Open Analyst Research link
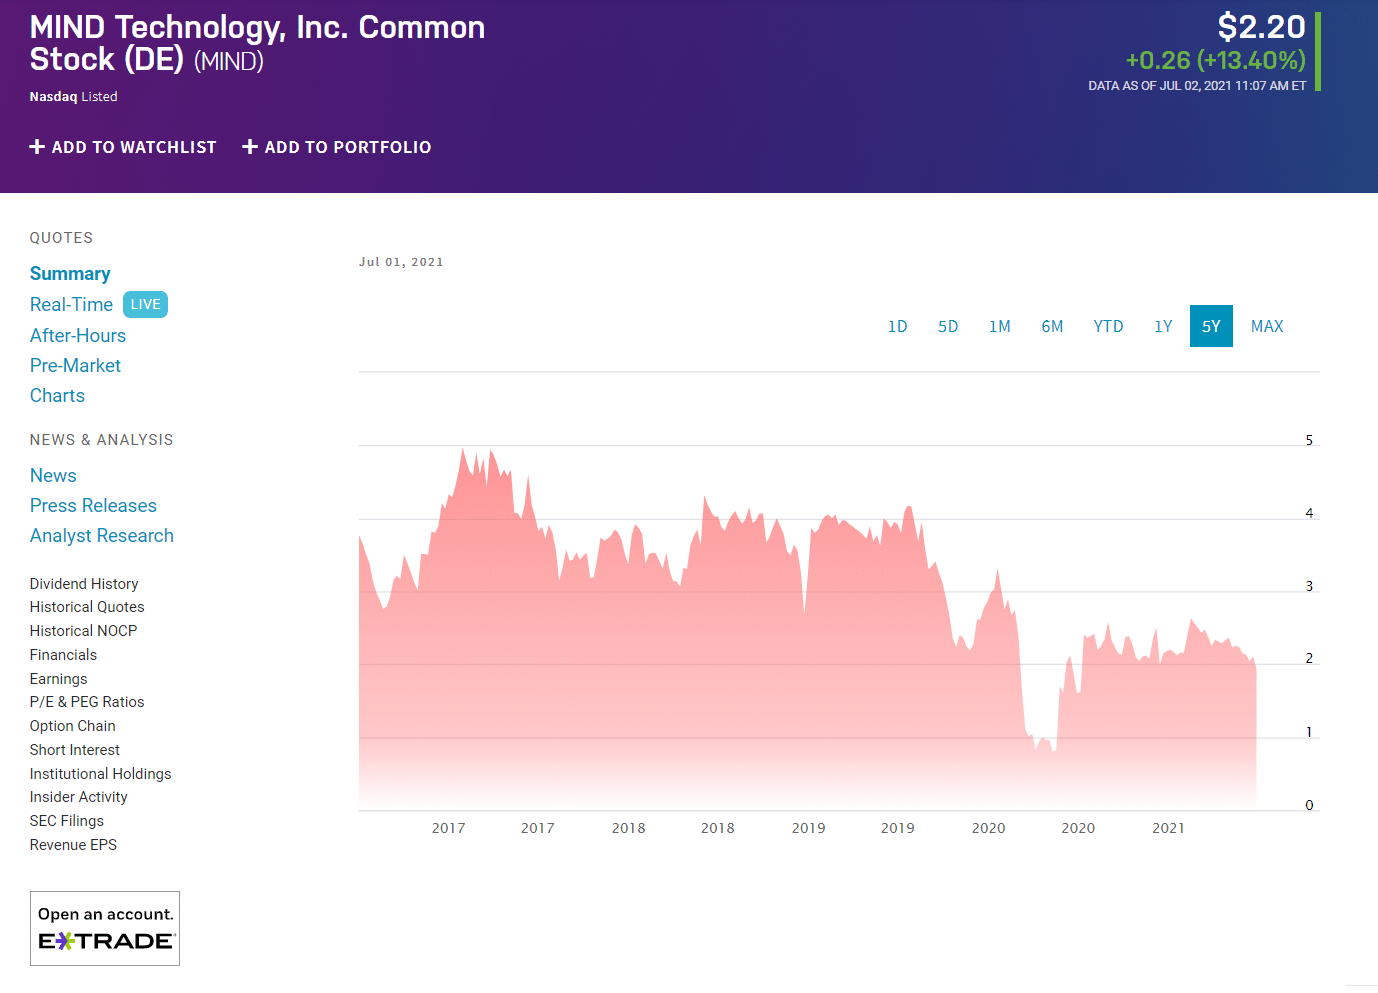 (x=102, y=535)
